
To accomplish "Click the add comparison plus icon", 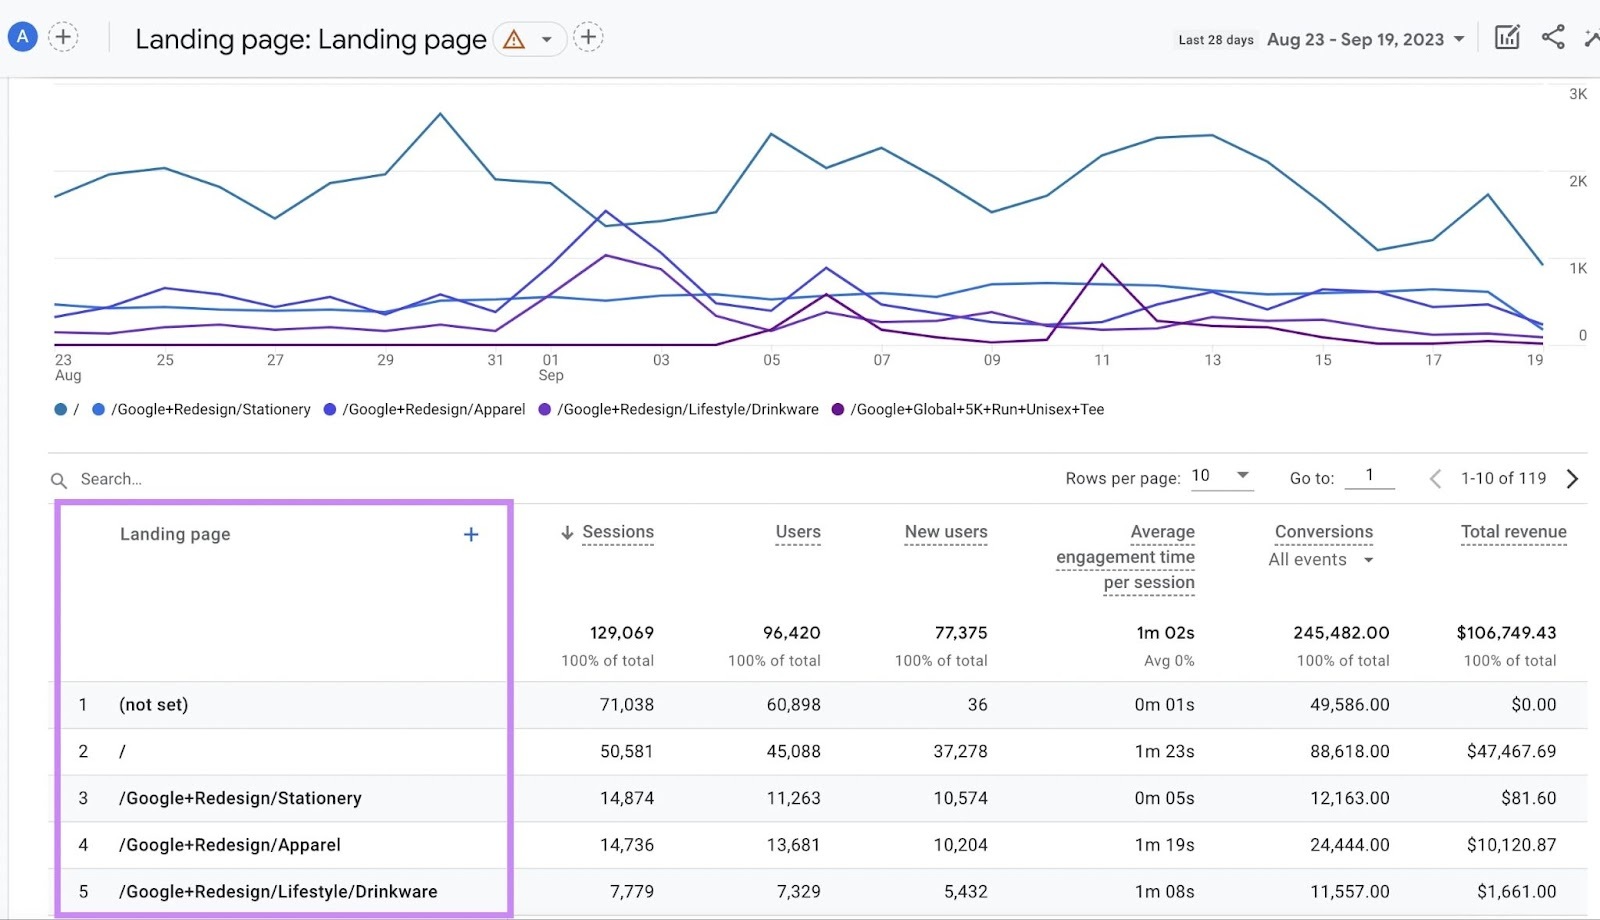I will (x=63, y=38).
